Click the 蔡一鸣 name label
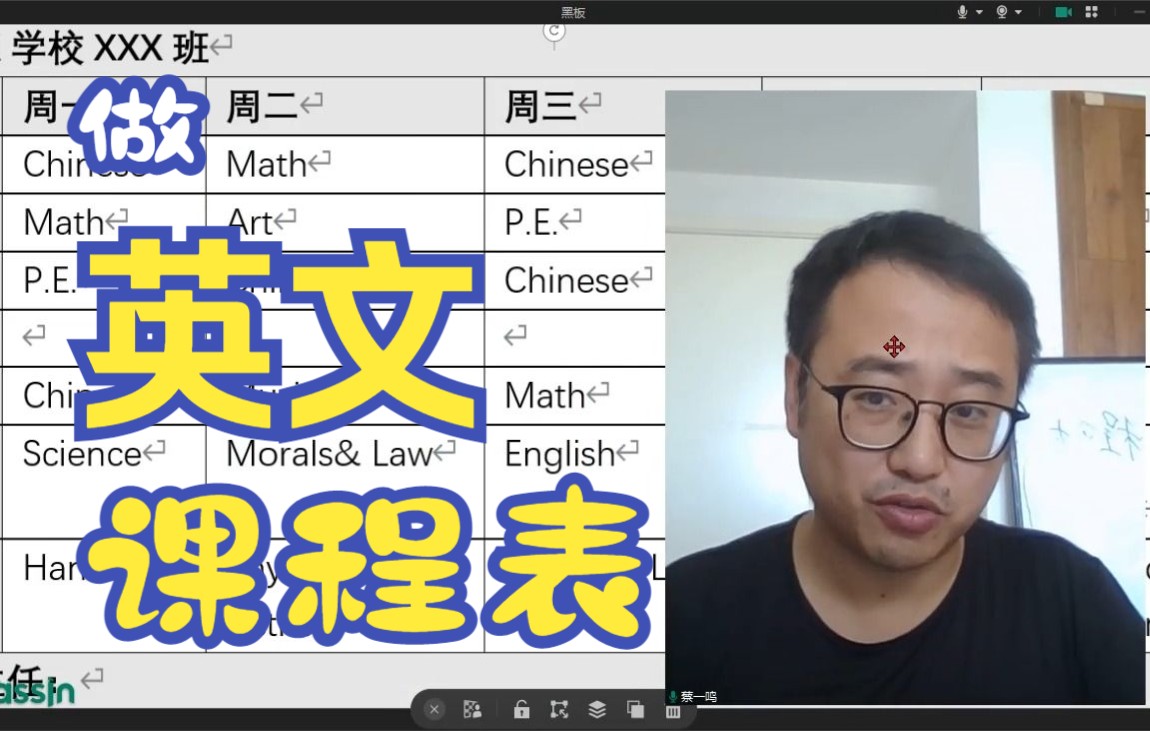 697,698
